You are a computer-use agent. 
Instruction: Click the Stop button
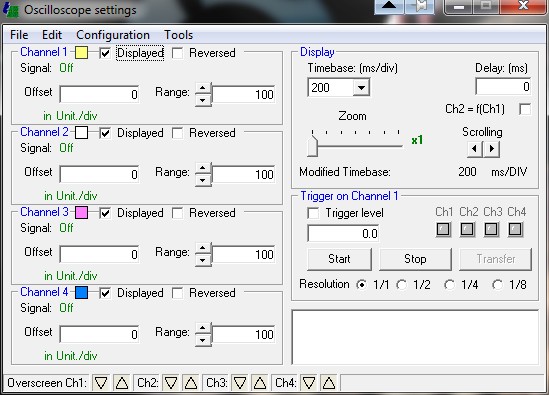click(x=415, y=259)
